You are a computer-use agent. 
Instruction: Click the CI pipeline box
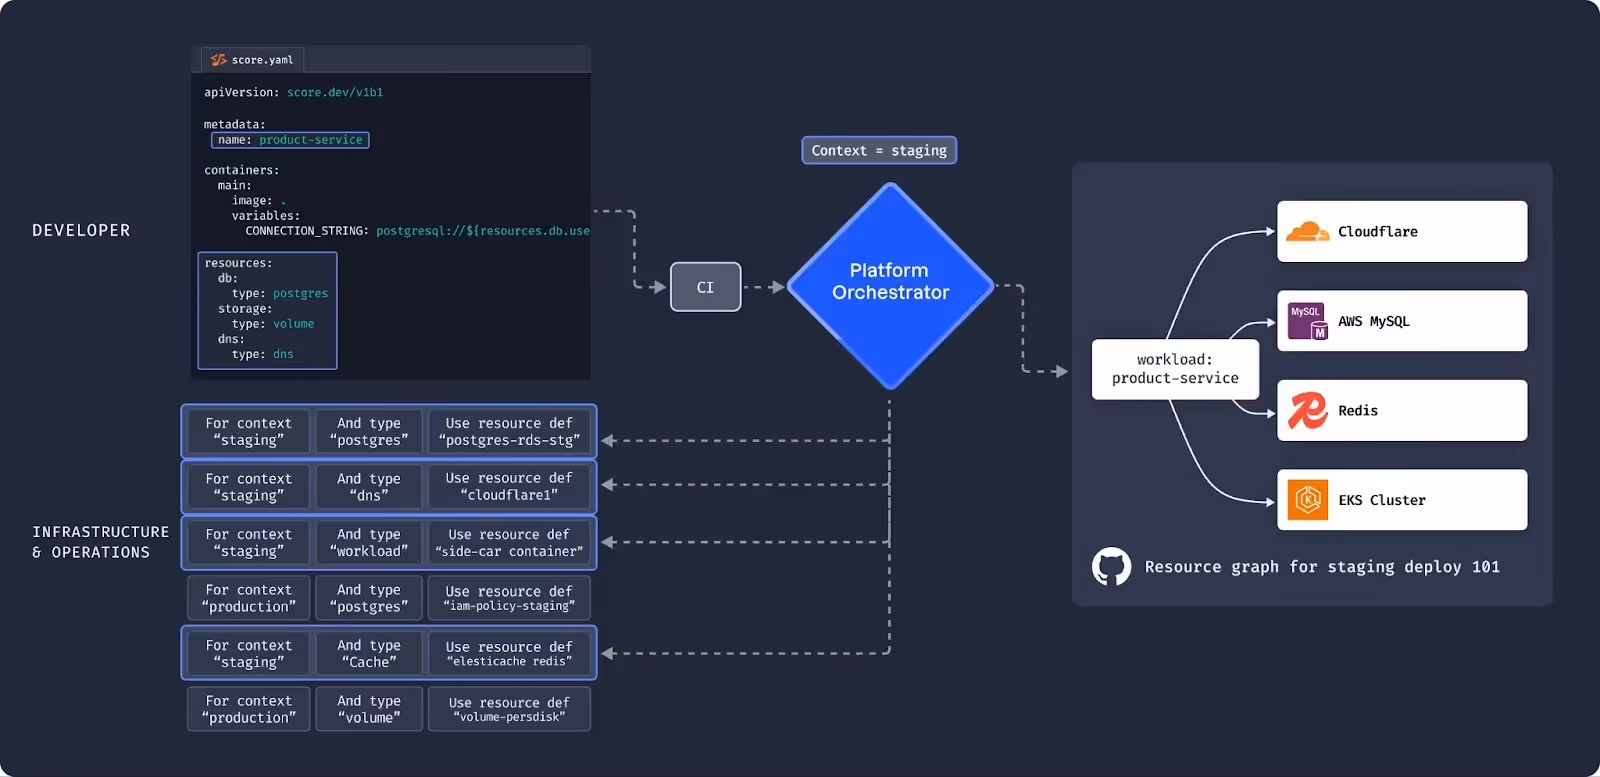(705, 287)
